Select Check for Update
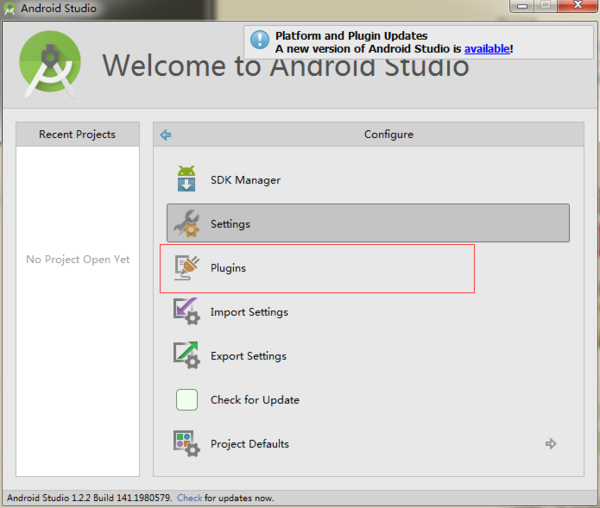 click(x=368, y=400)
